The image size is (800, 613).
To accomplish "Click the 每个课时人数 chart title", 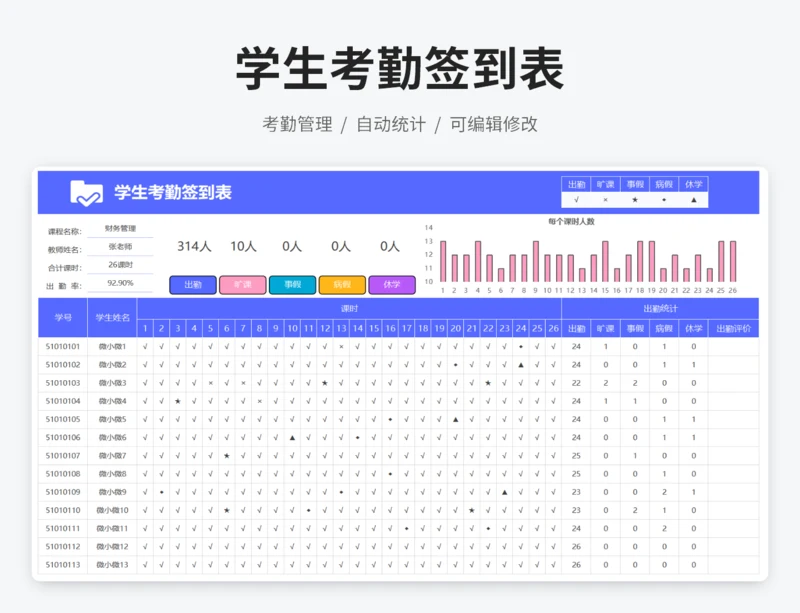I will tap(571, 222).
